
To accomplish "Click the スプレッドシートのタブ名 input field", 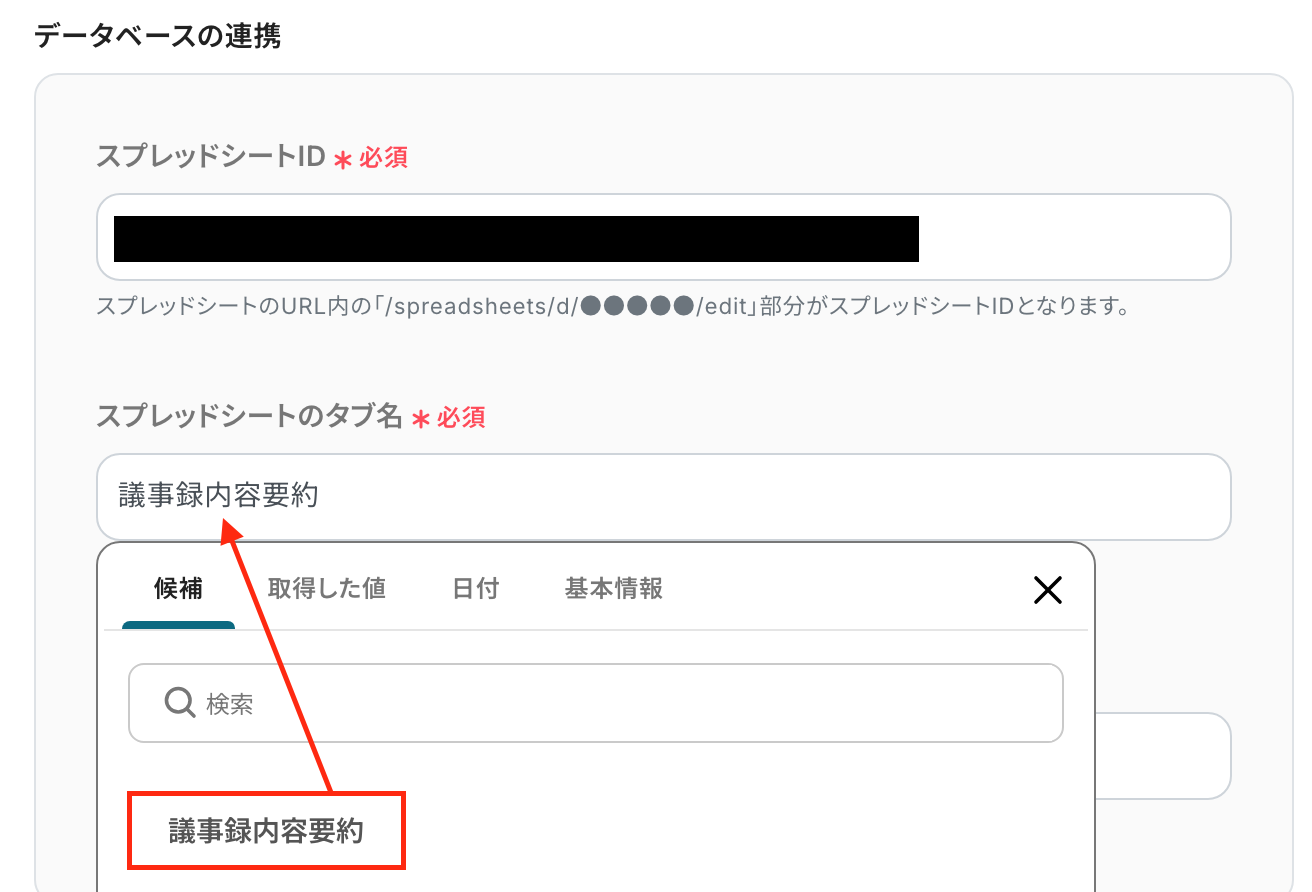I will (x=663, y=497).
